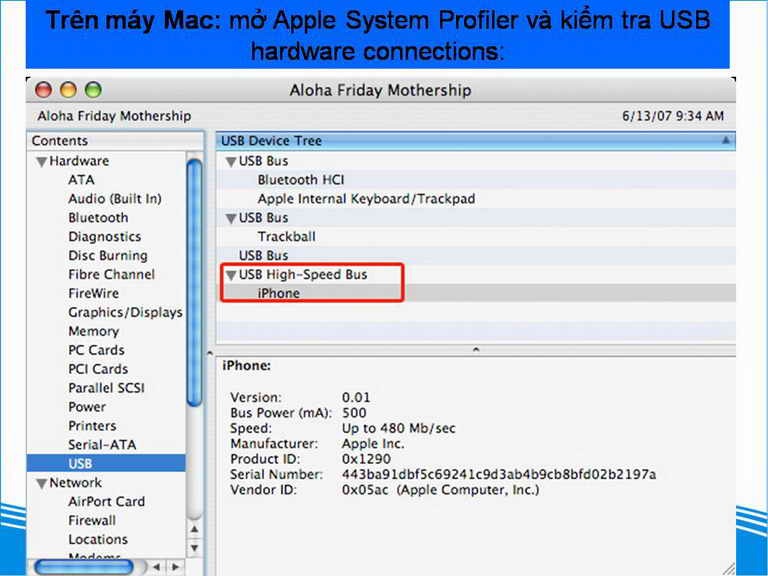This screenshot has width=768, height=576.
Task: Click the date 6/13/07 9:34 AM
Action: click(x=673, y=116)
